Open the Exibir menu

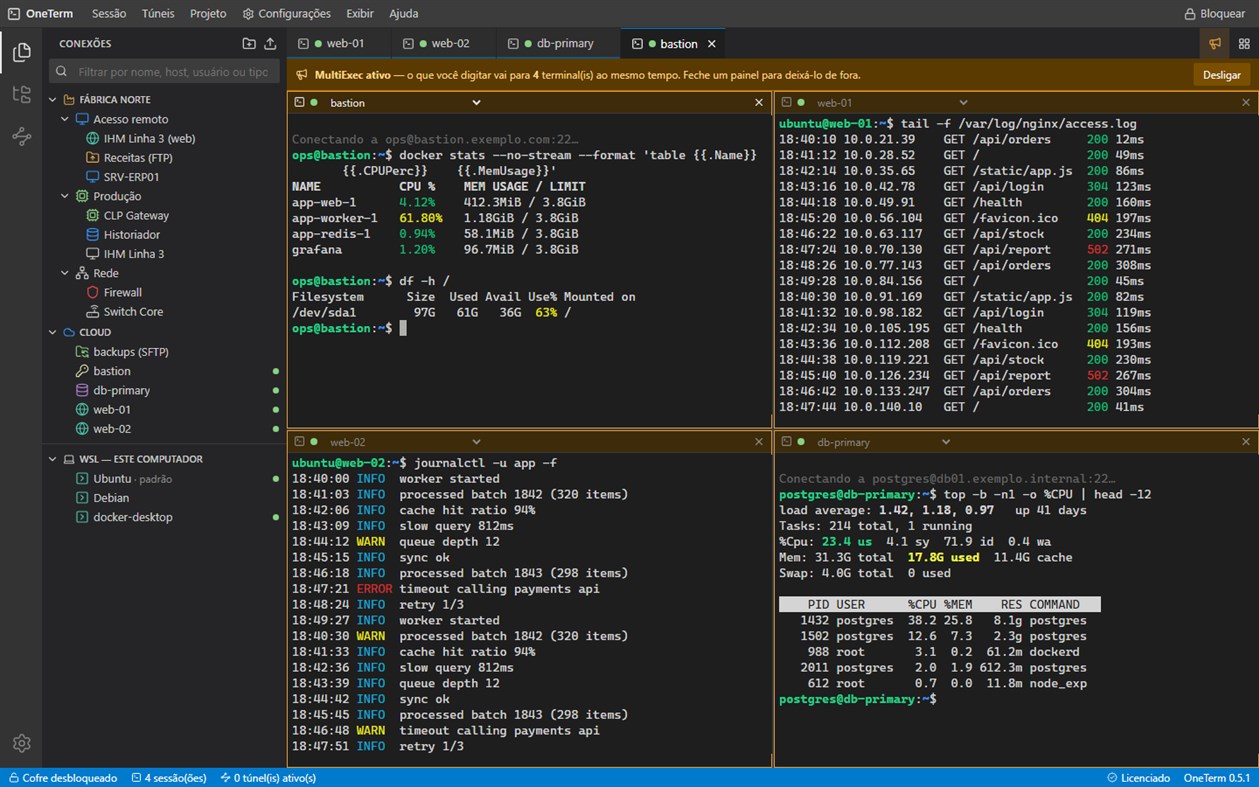(x=360, y=14)
